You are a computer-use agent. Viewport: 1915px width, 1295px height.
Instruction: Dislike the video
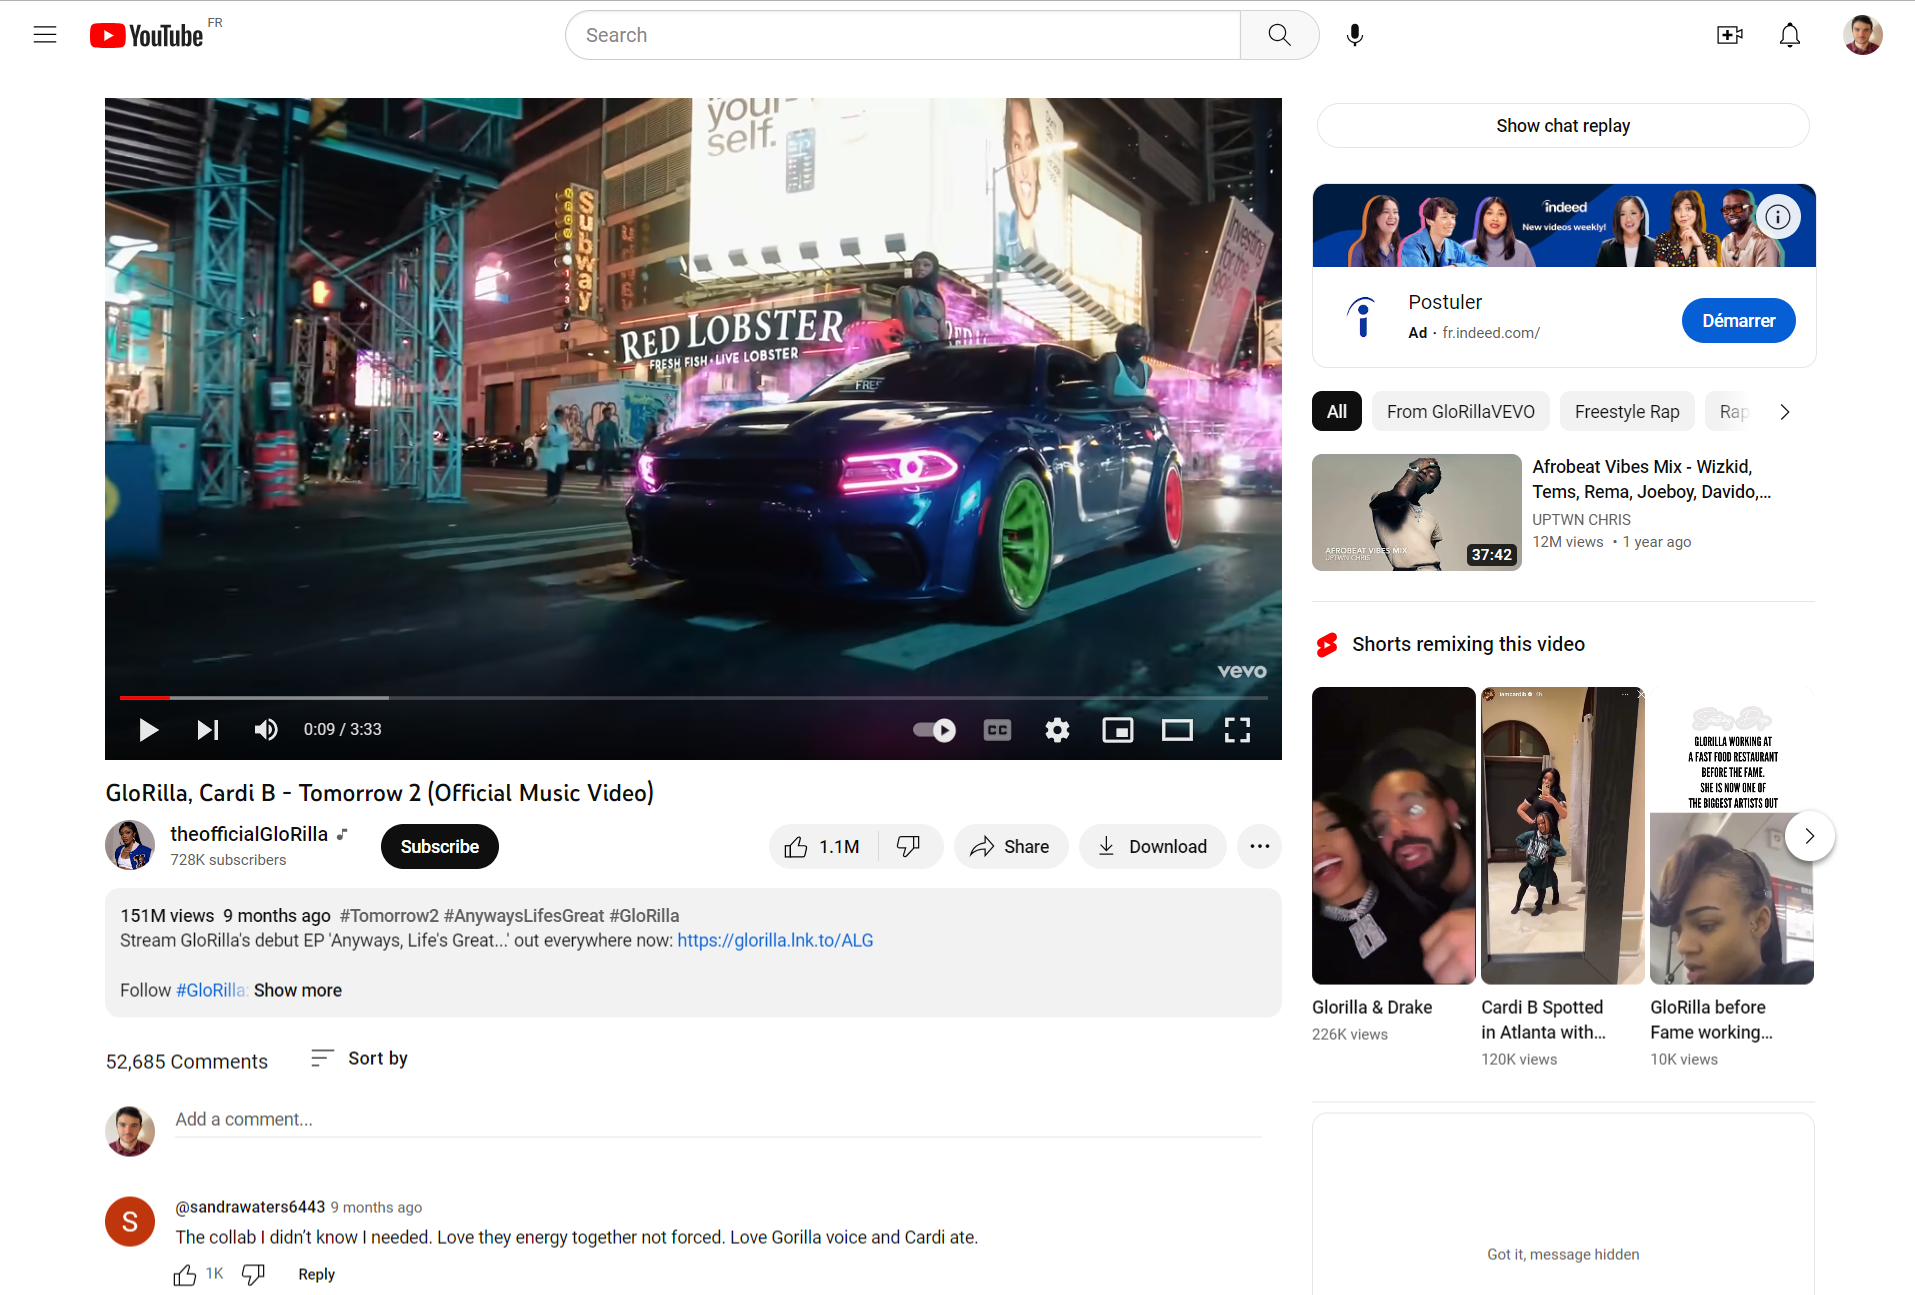[x=909, y=847]
